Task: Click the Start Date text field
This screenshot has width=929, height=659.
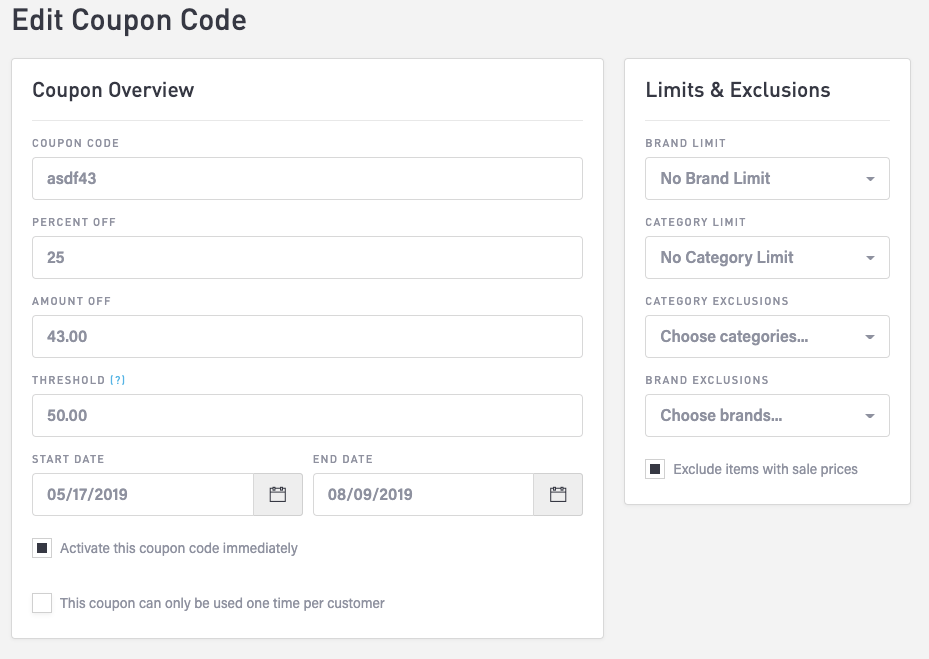Action: (143, 494)
